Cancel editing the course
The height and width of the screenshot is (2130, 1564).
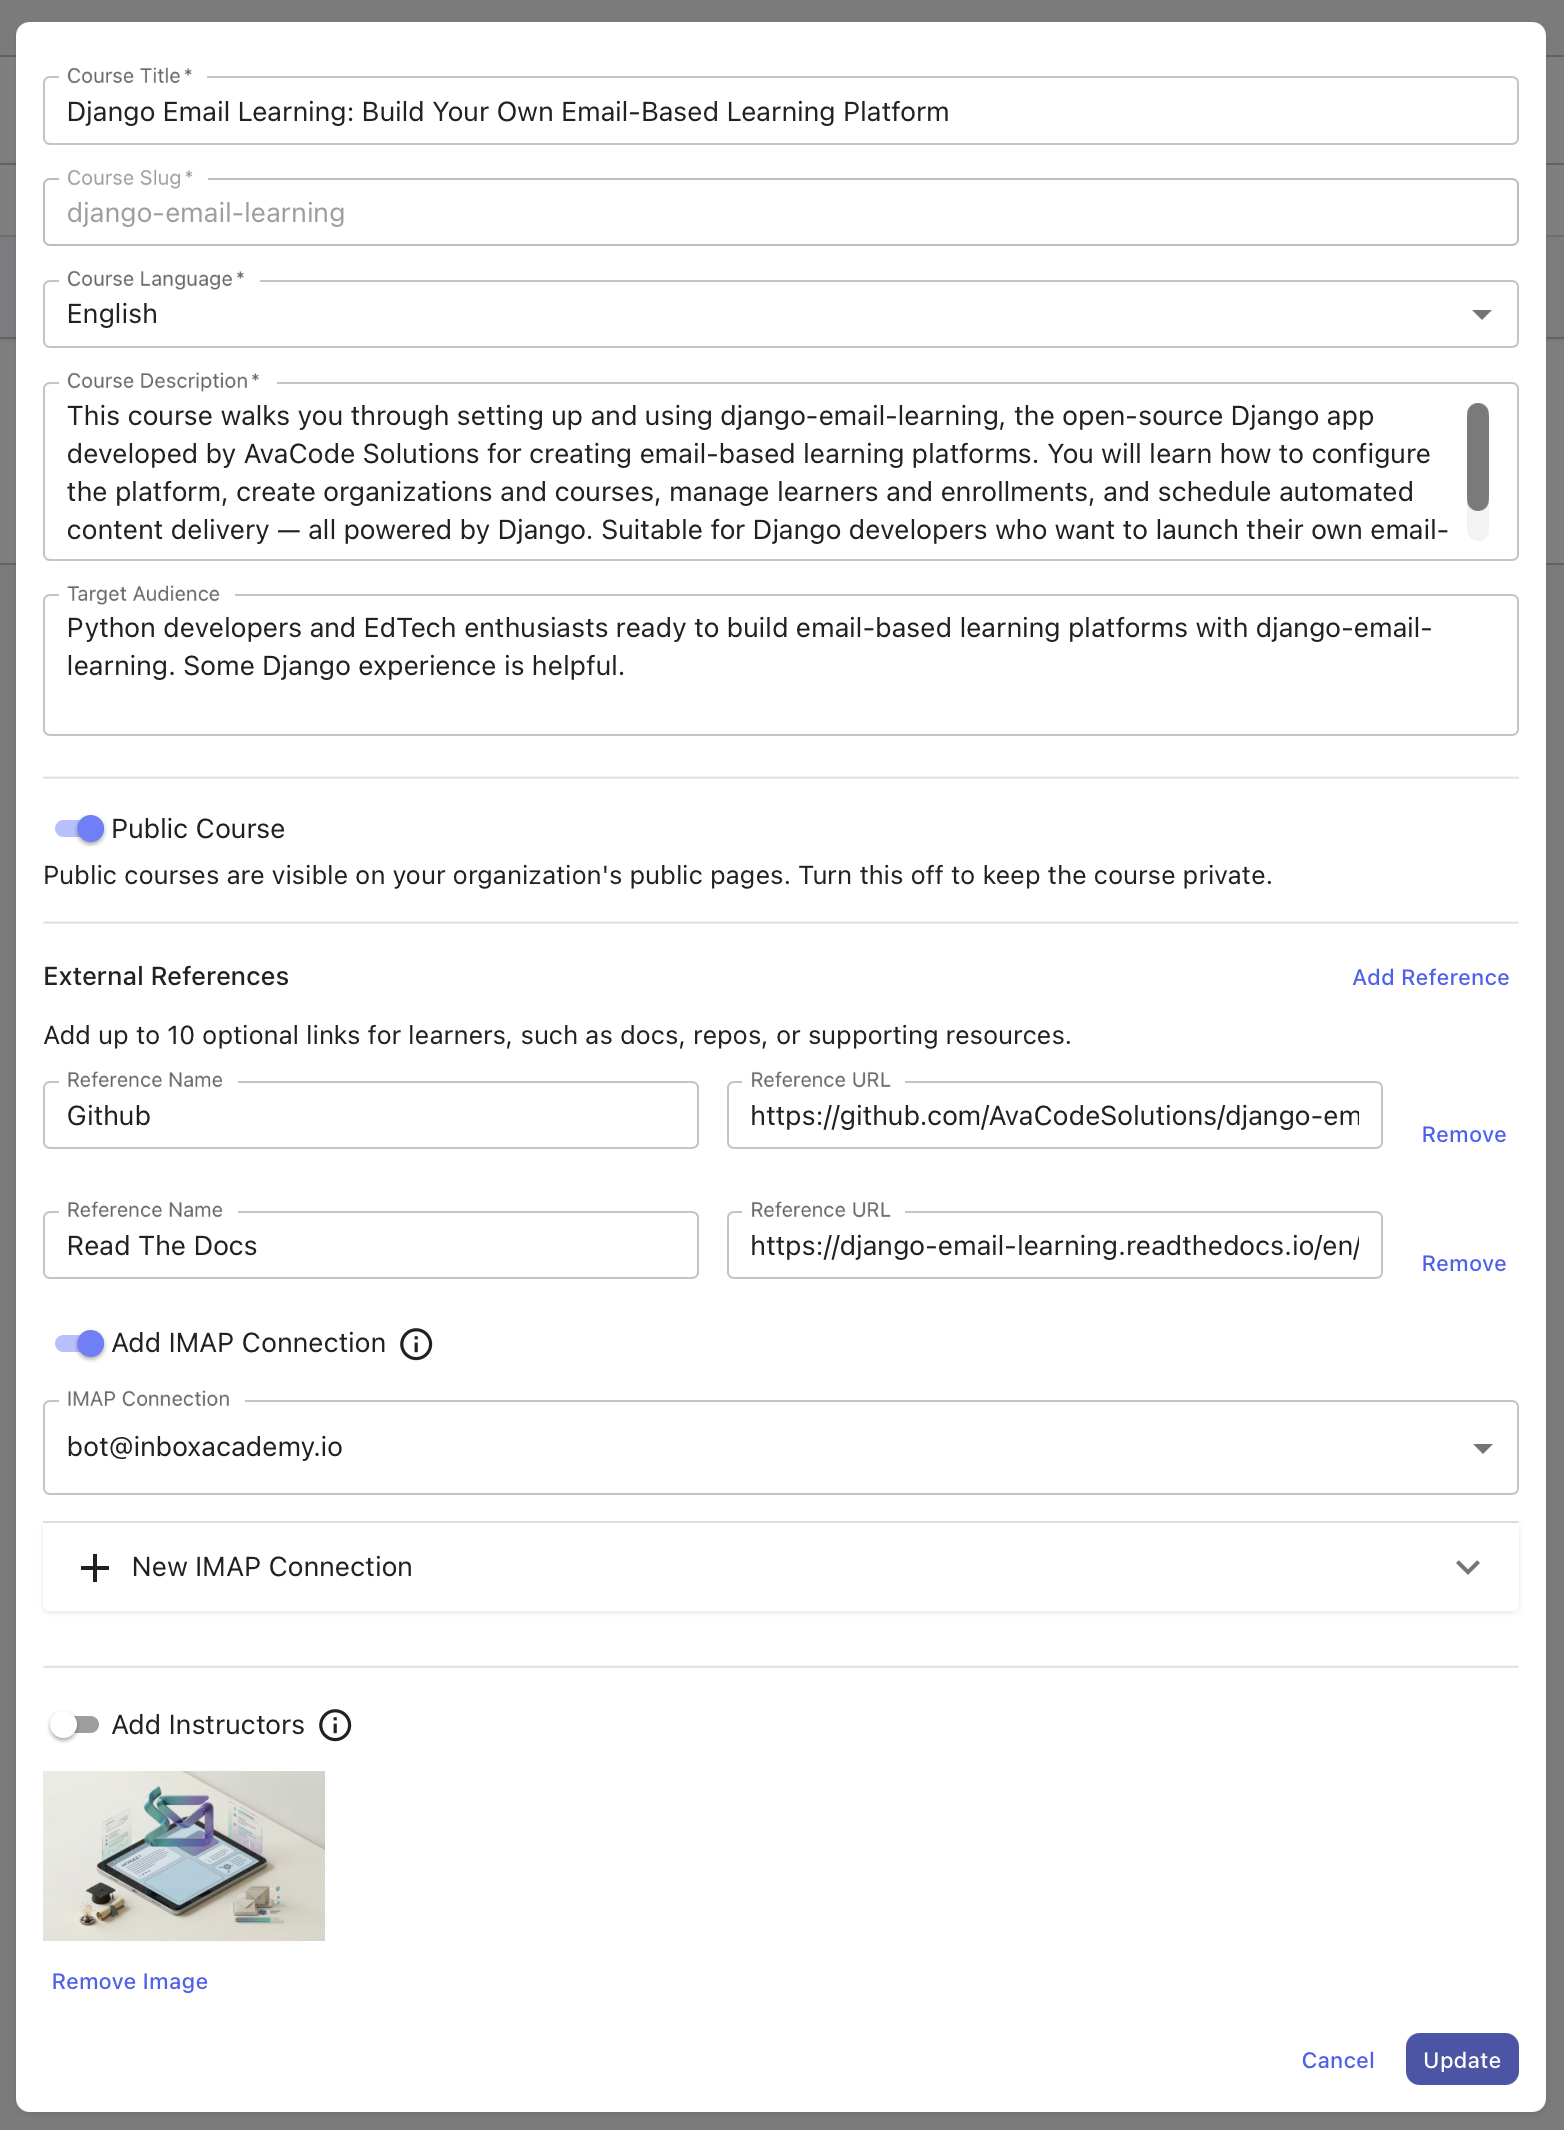[1337, 2060]
